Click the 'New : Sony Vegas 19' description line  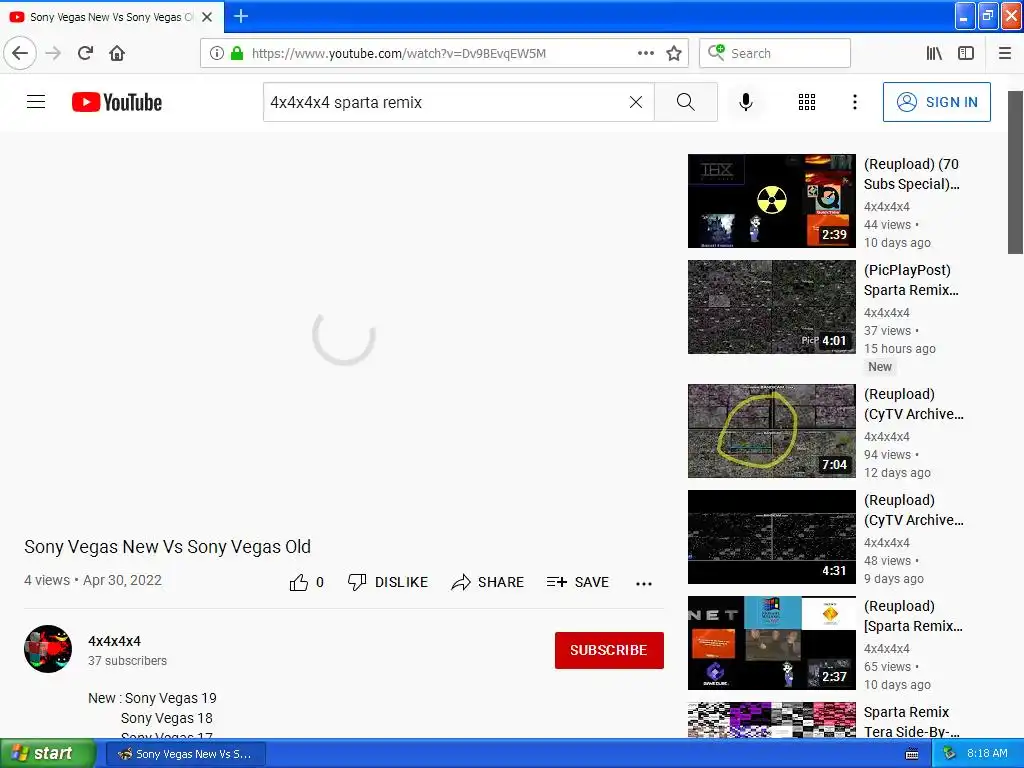tap(152, 698)
